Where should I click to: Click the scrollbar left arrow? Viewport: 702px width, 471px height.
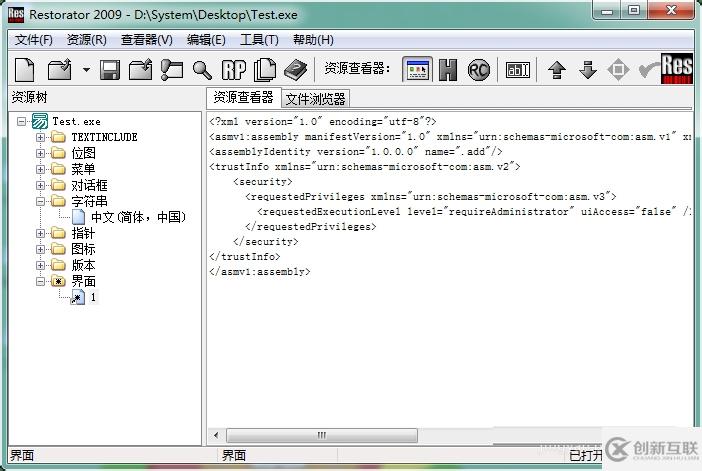click(217, 435)
